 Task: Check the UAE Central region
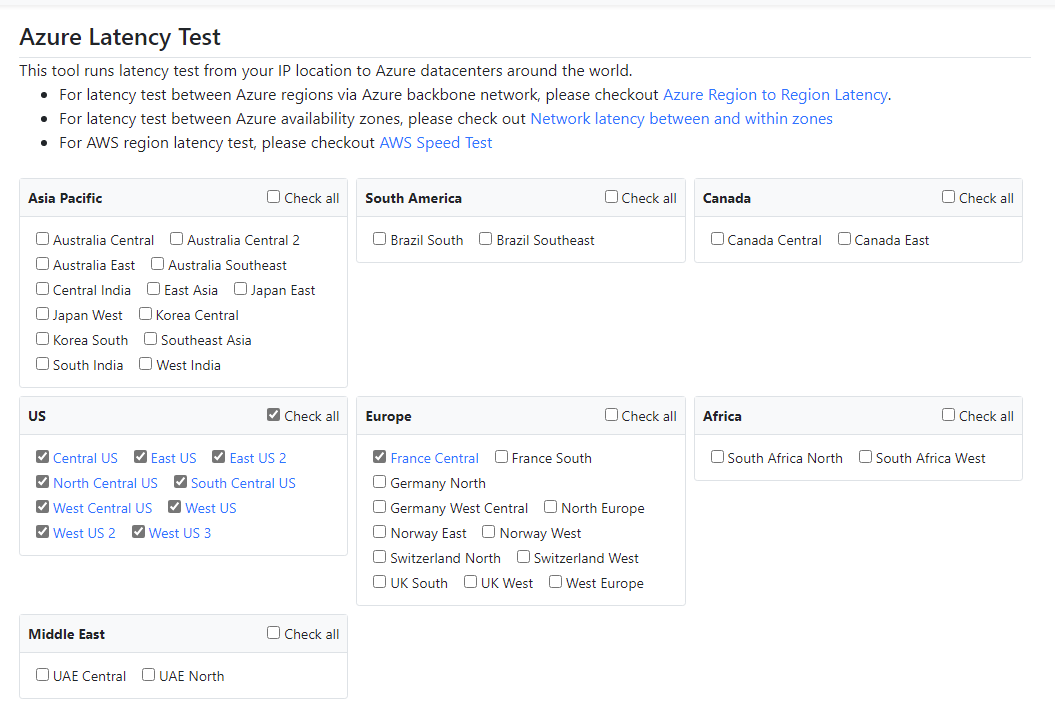click(42, 675)
